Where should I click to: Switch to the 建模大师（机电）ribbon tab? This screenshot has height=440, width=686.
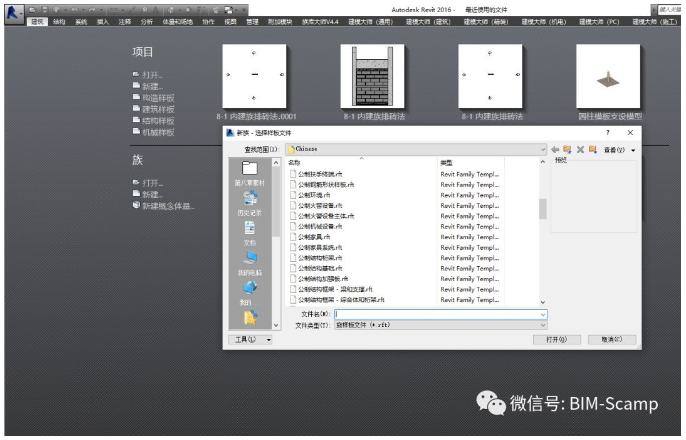pyautogui.click(x=544, y=21)
